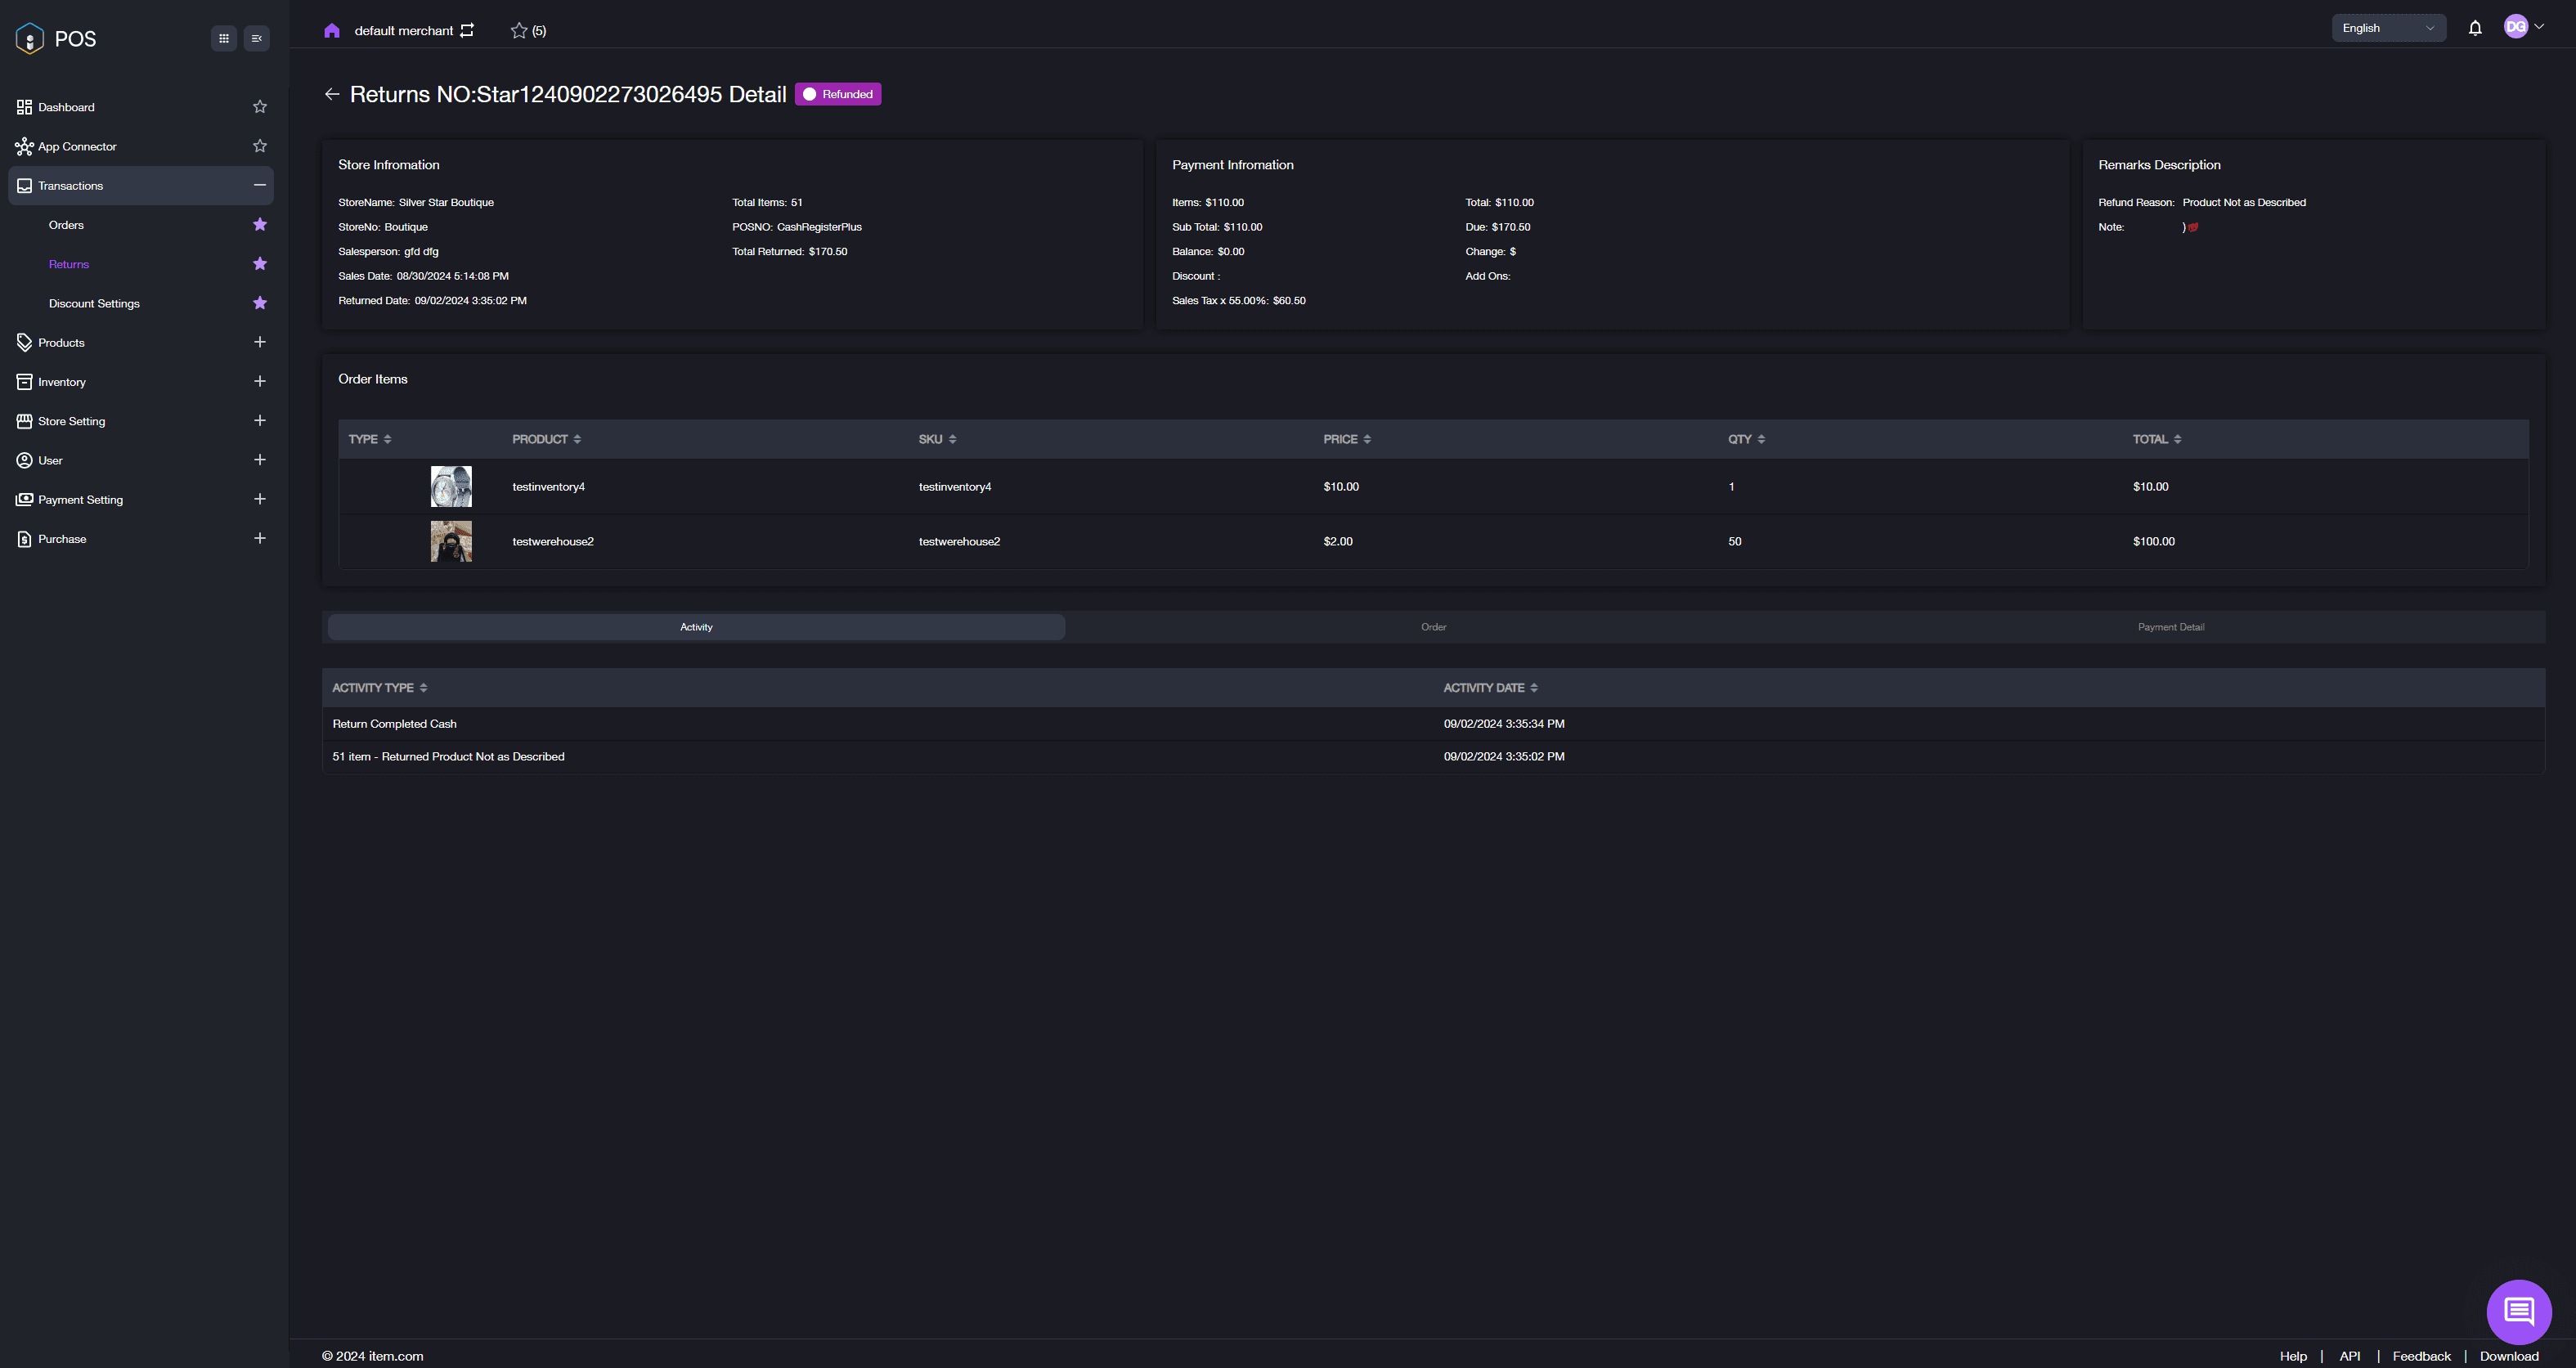Open the English language dropdown
This screenshot has height=1368, width=2576.
[2388, 28]
